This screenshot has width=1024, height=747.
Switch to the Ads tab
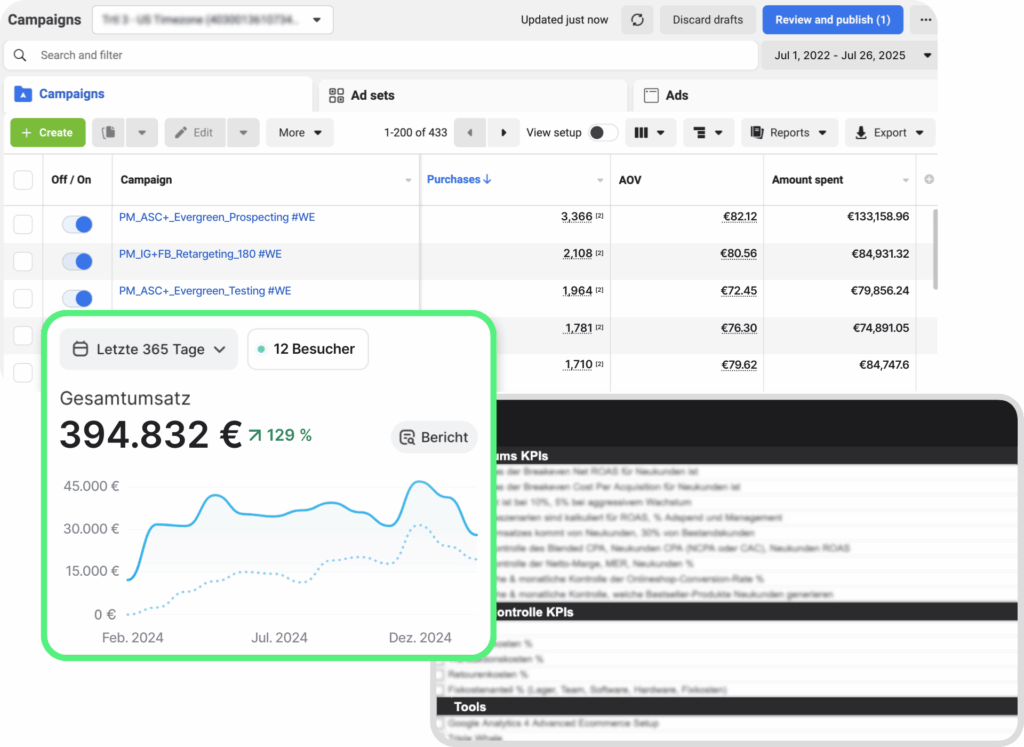pyautogui.click(x=676, y=95)
